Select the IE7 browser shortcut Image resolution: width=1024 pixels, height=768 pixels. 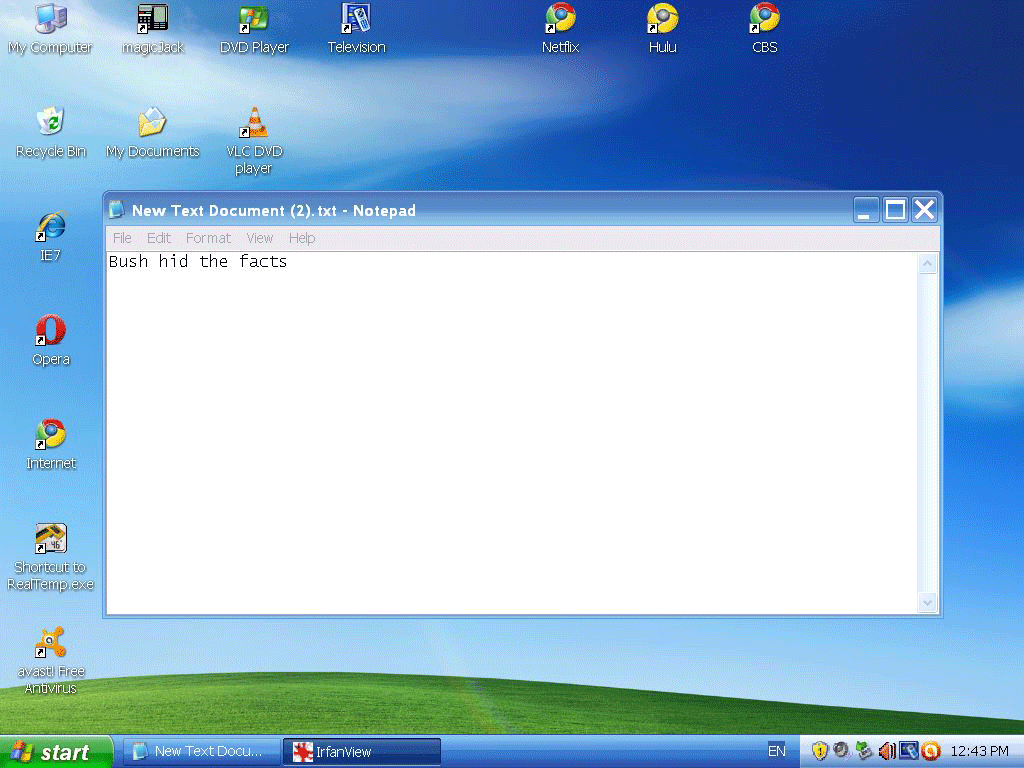(51, 236)
